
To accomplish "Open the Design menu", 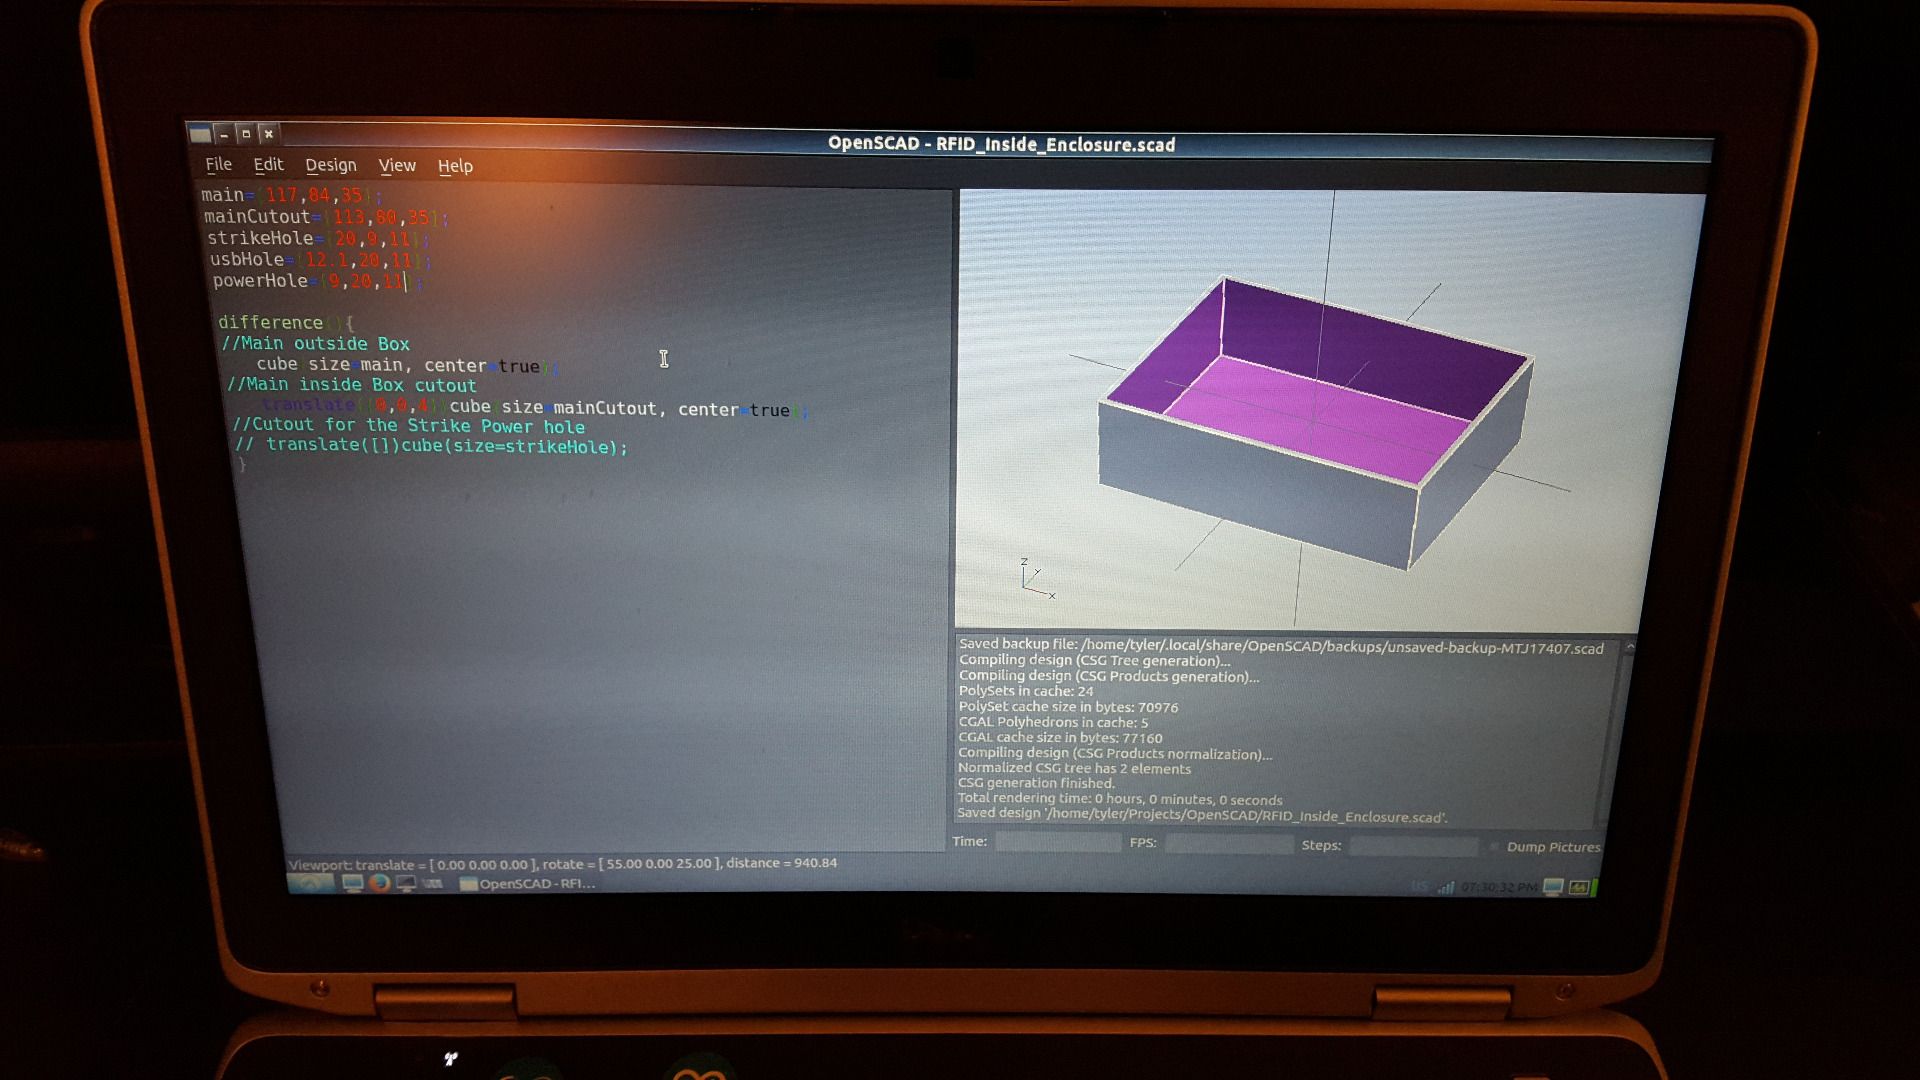I will point(330,165).
